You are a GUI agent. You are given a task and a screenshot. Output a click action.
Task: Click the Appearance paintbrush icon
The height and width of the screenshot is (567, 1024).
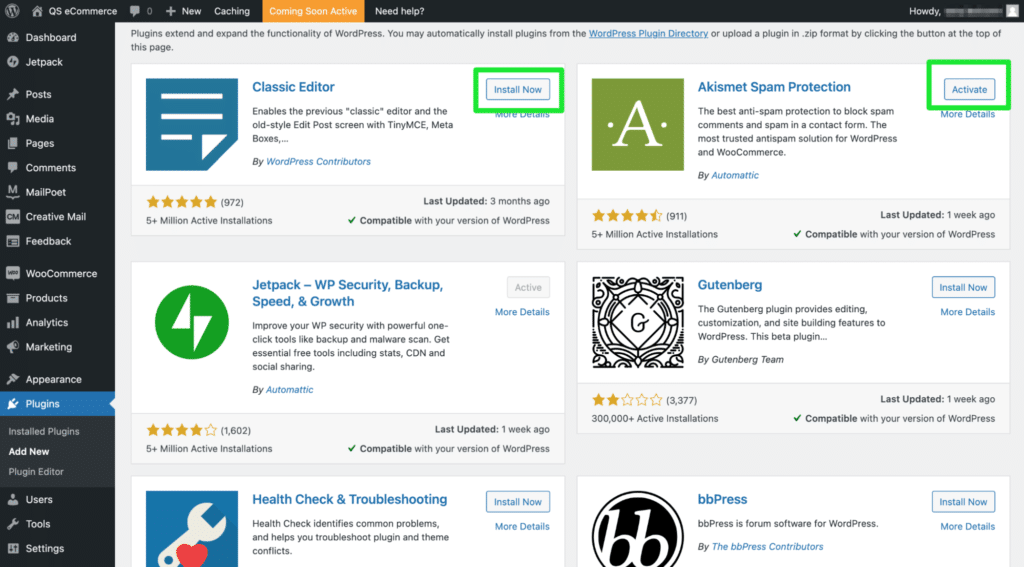click(13, 379)
